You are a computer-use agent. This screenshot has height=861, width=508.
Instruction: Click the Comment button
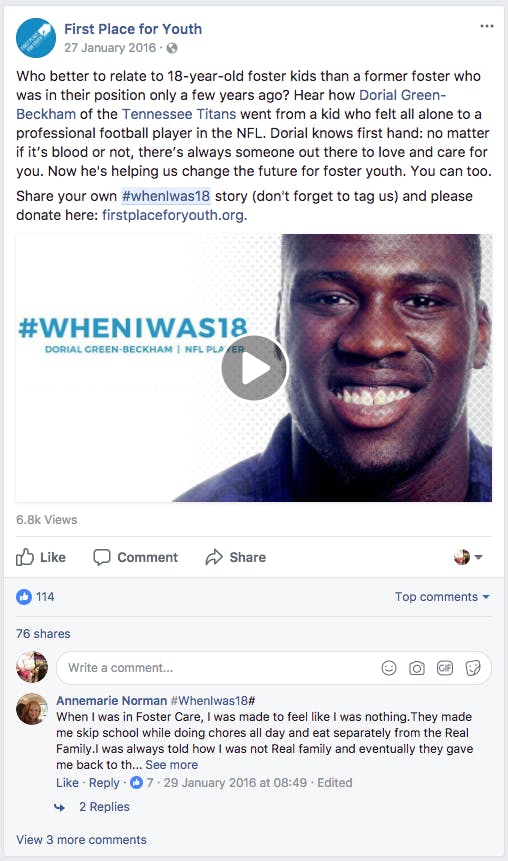[135, 557]
